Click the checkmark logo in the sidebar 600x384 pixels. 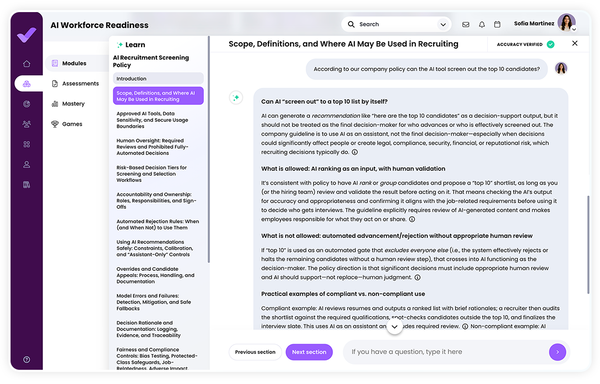[x=26, y=35]
